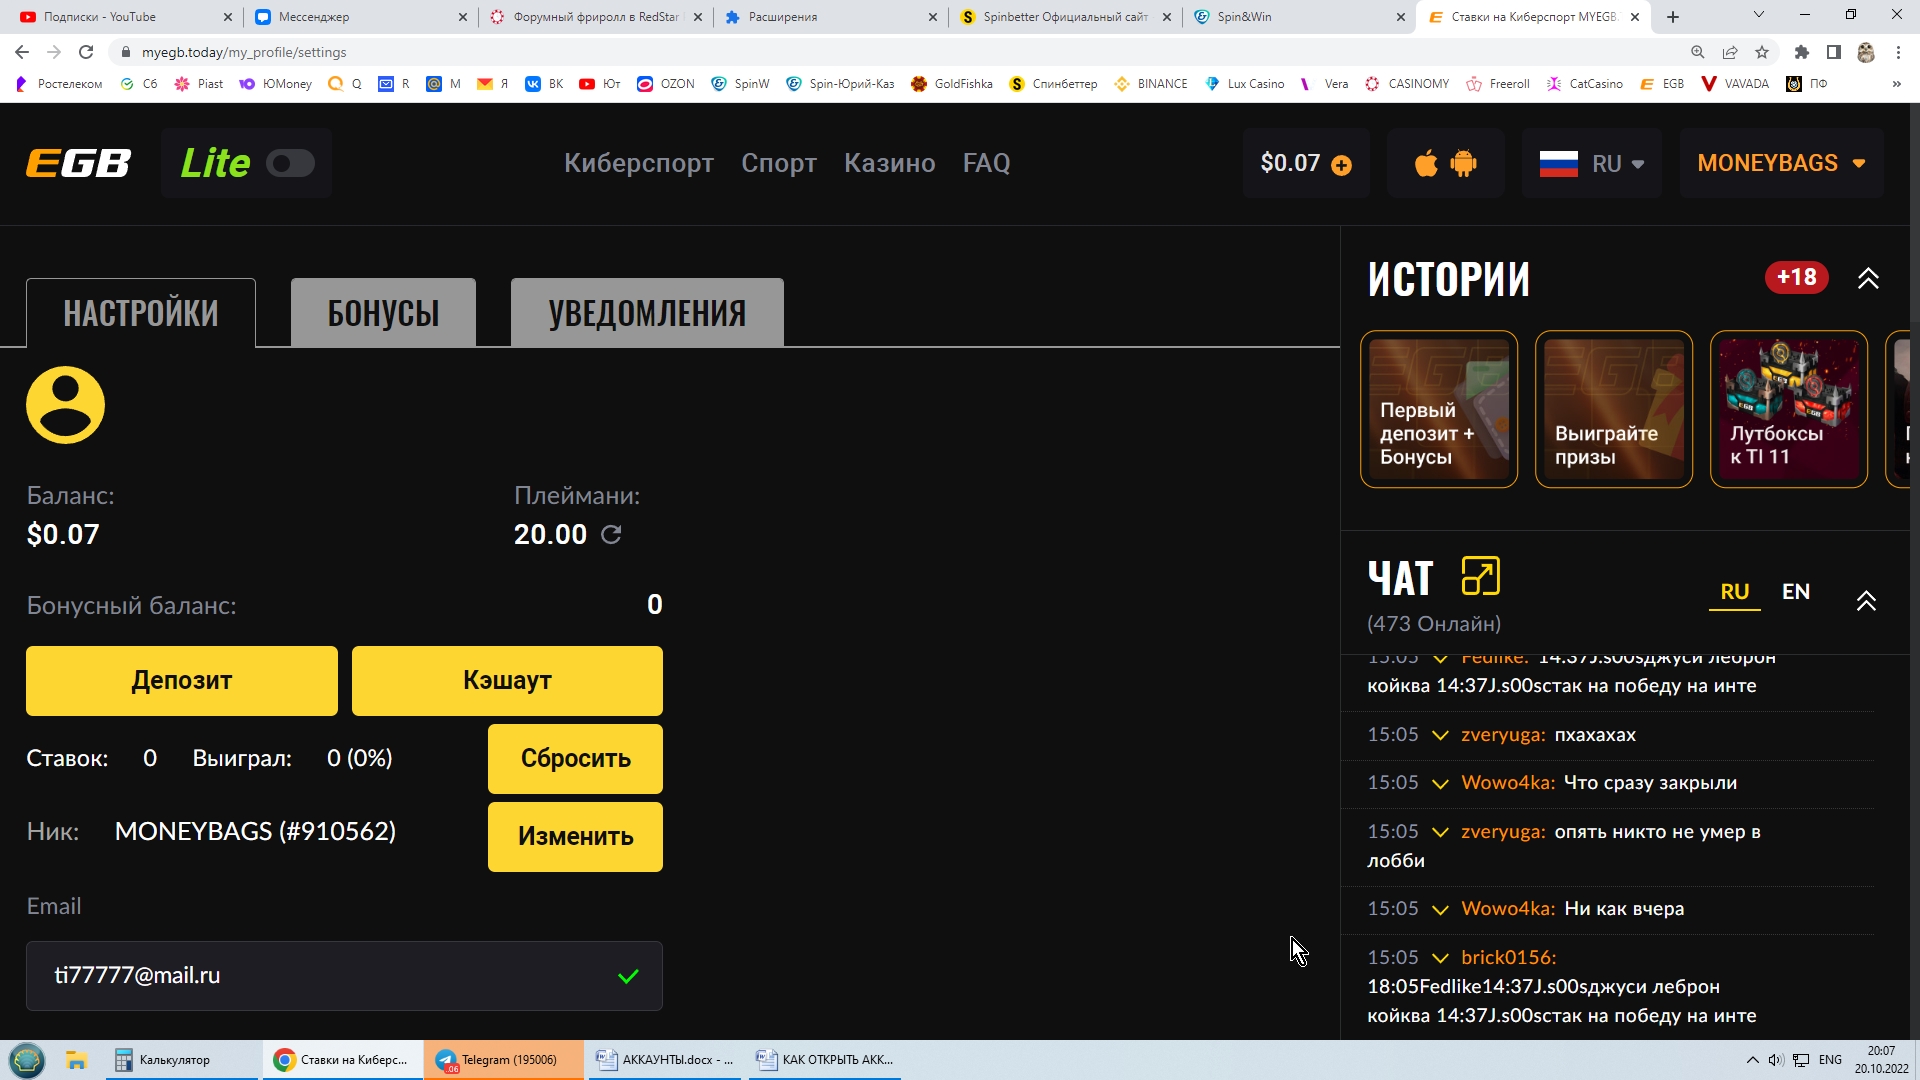
Task: Show hidden system tray icons
Action: click(1752, 1060)
